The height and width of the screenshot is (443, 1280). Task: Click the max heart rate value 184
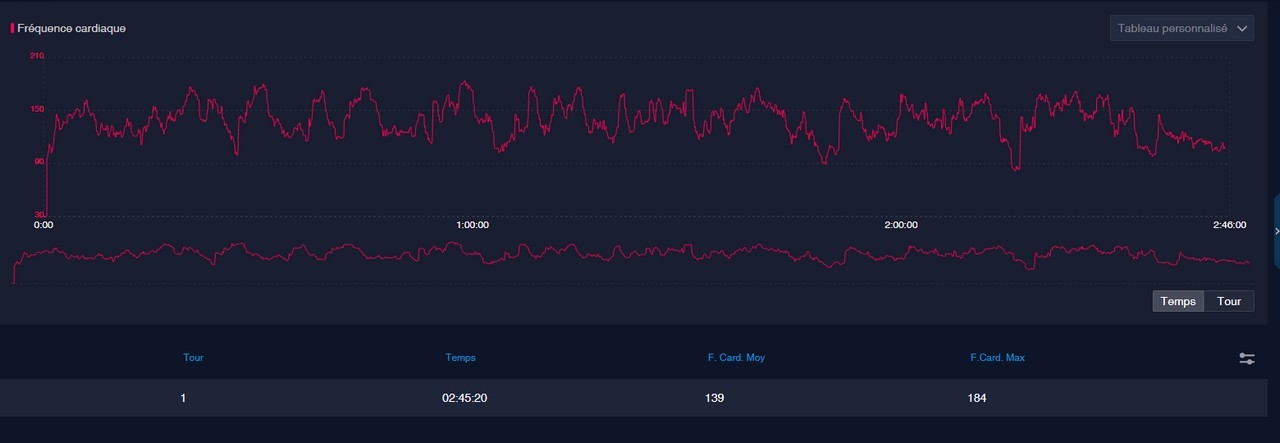tap(976, 398)
